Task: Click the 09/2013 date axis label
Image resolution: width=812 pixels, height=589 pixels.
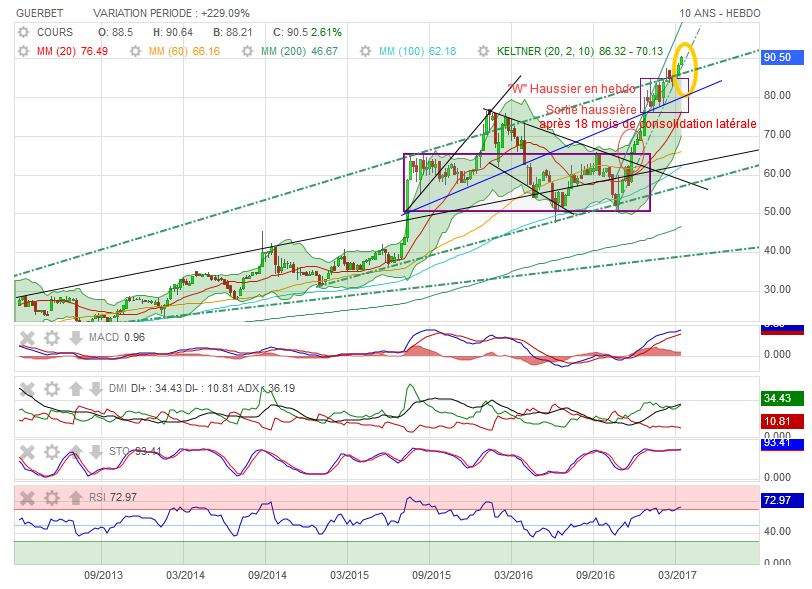Action: click(x=104, y=576)
